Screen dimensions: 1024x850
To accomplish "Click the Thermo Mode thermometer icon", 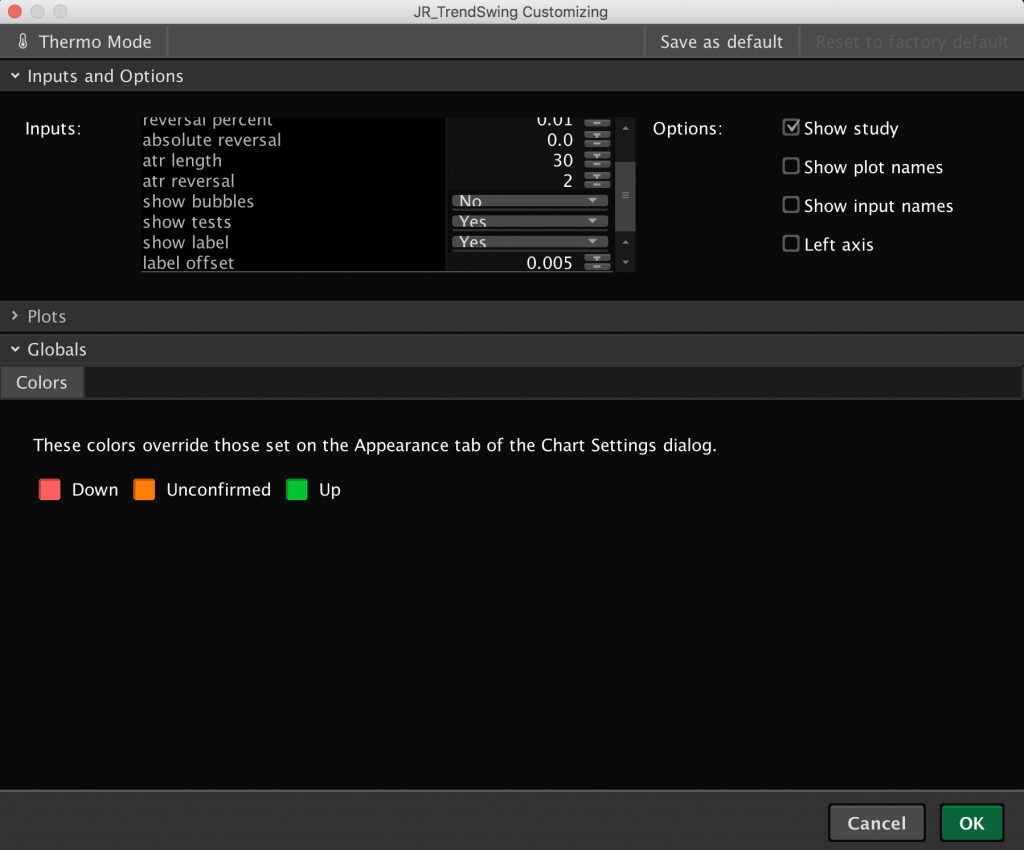I will coord(23,42).
